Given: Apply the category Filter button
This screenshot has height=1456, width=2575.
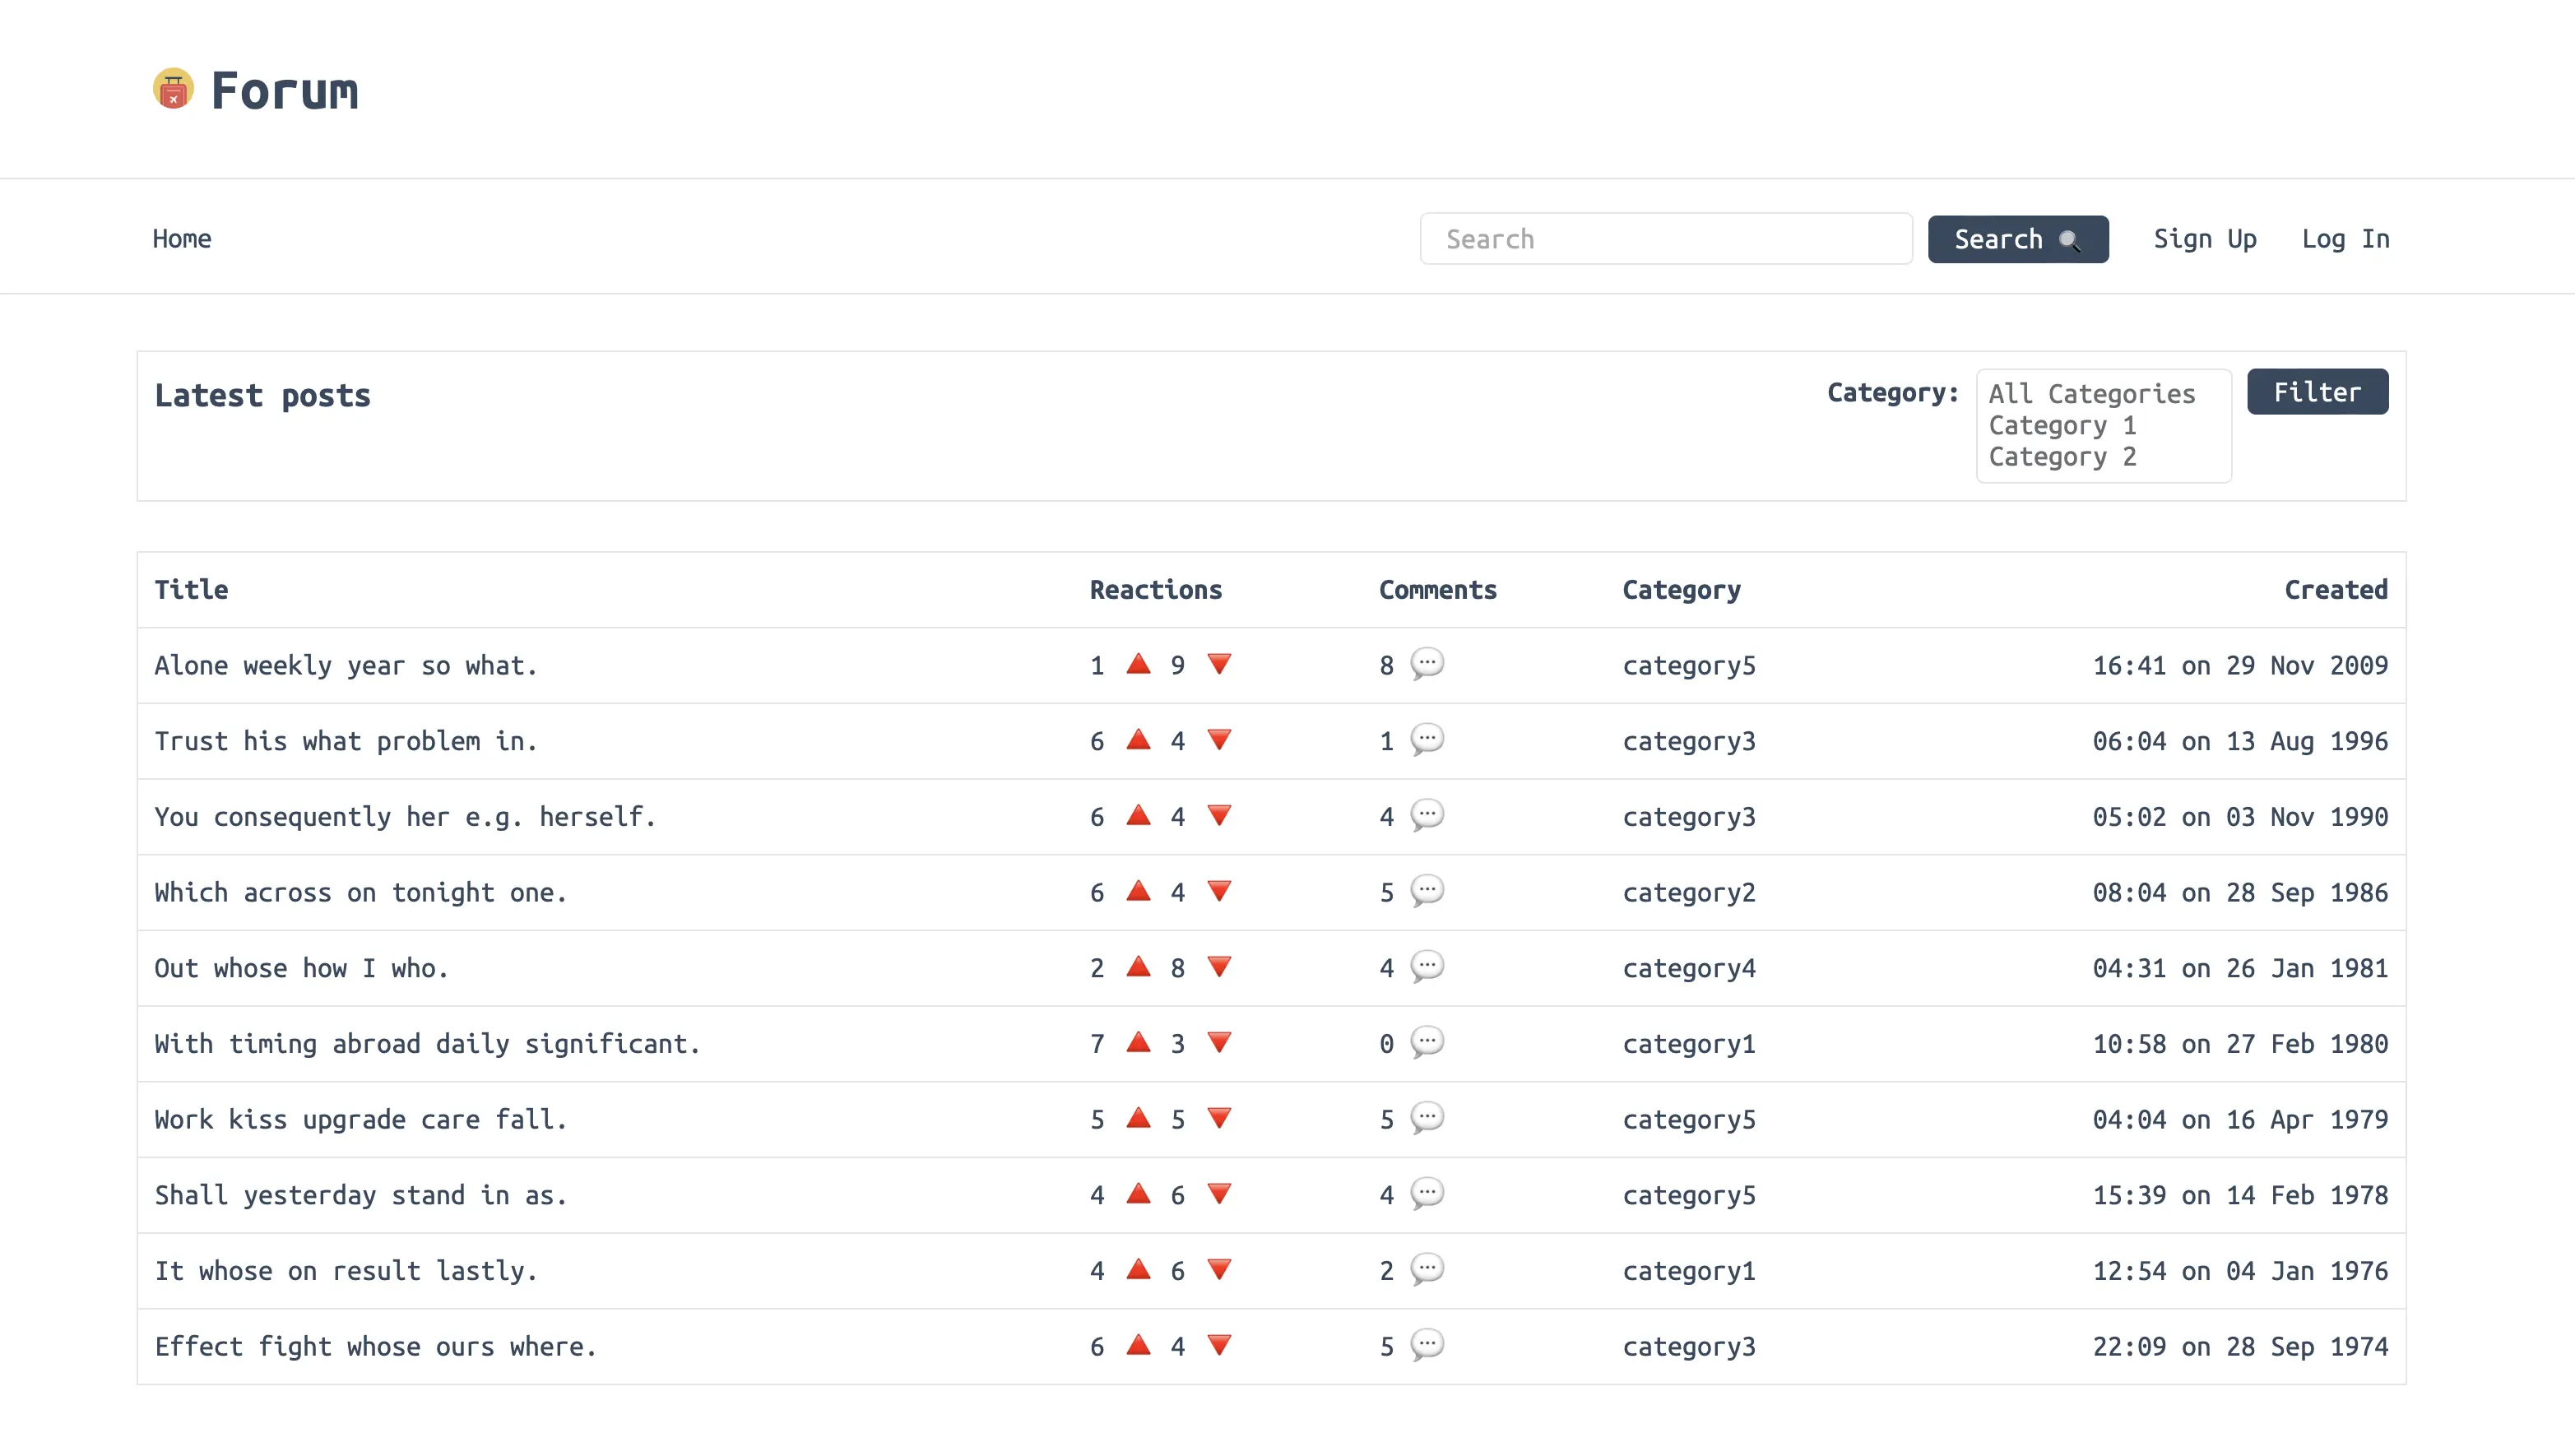Looking at the screenshot, I should click(x=2317, y=392).
